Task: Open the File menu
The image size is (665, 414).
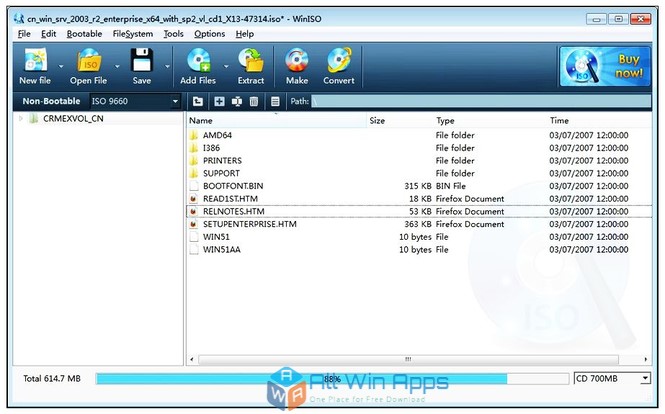Action: point(24,34)
